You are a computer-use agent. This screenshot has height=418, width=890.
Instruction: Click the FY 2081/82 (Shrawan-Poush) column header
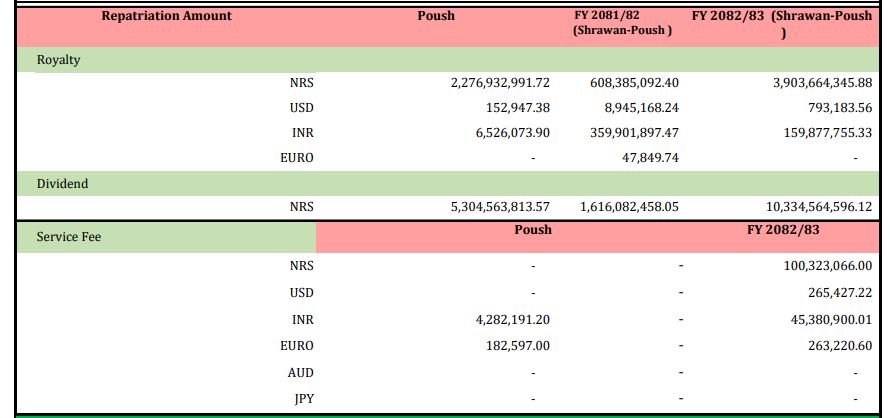622,23
